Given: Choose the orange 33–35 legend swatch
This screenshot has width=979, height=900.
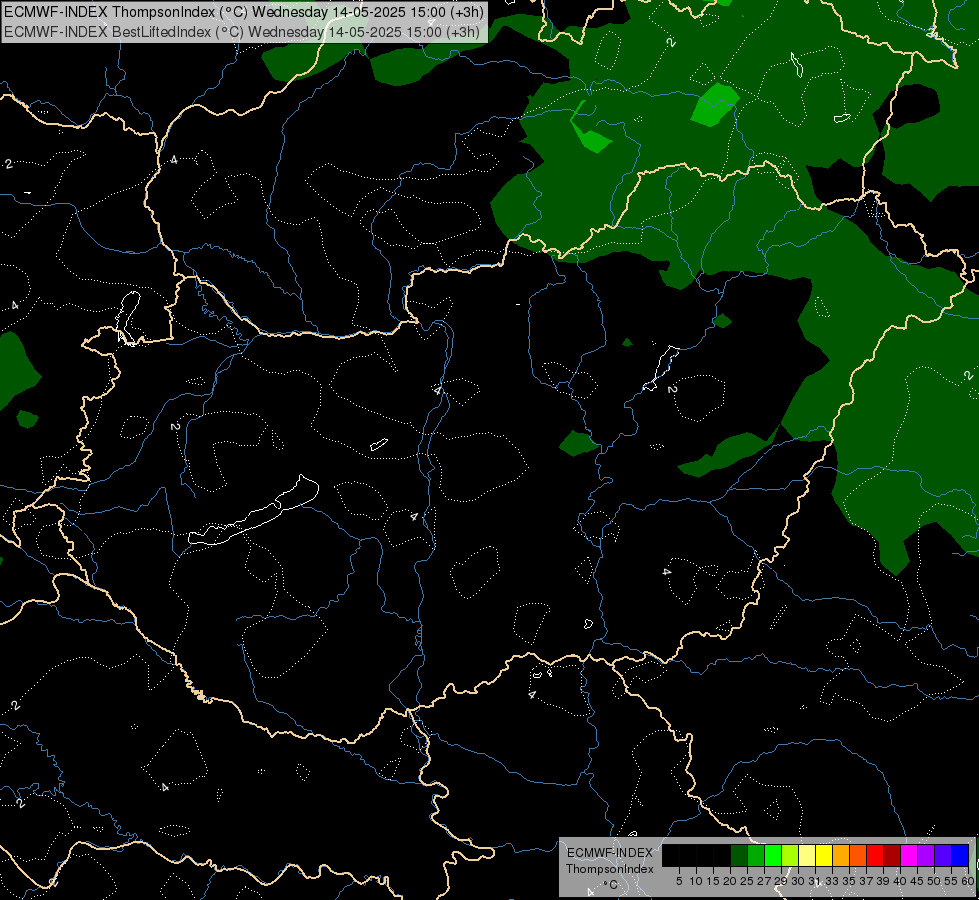Looking at the screenshot, I should click(841, 855).
